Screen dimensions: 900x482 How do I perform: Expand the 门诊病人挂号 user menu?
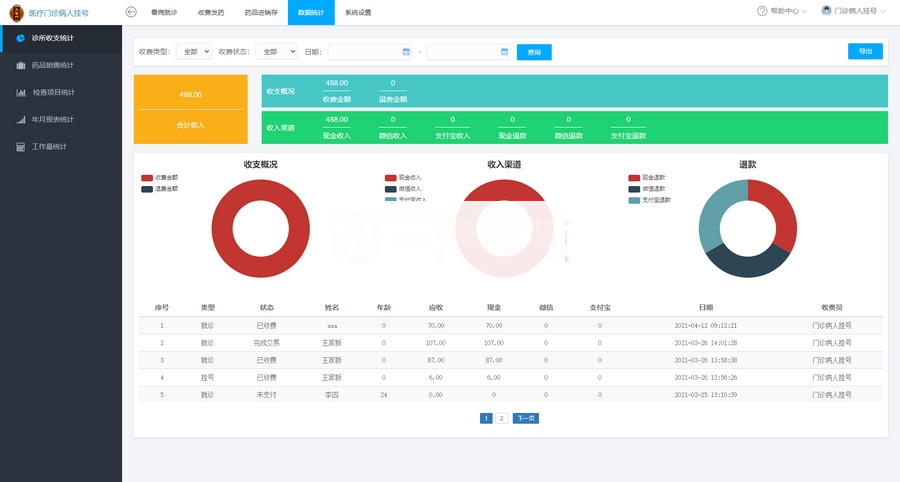pyautogui.click(x=853, y=11)
